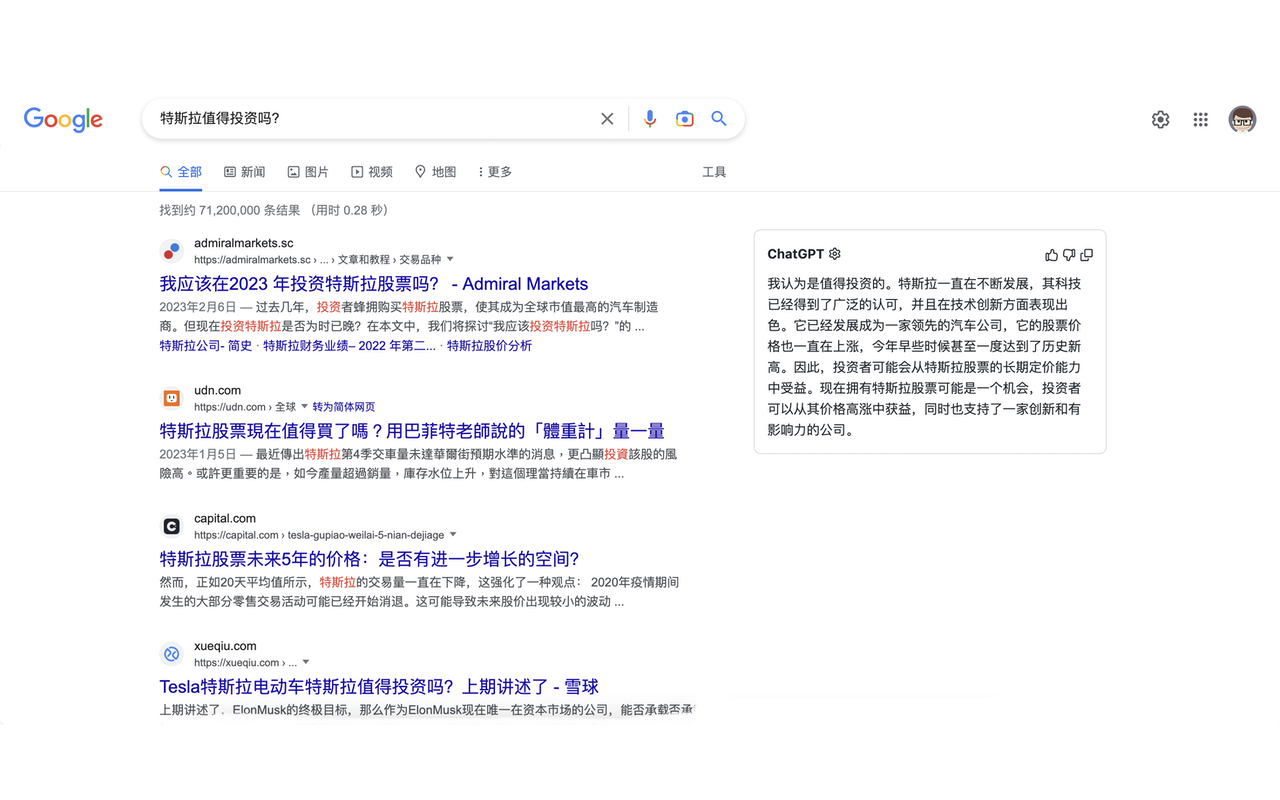Screen dimensions: 1280x800
Task: Switch to the 地图 tab
Action: (x=435, y=172)
